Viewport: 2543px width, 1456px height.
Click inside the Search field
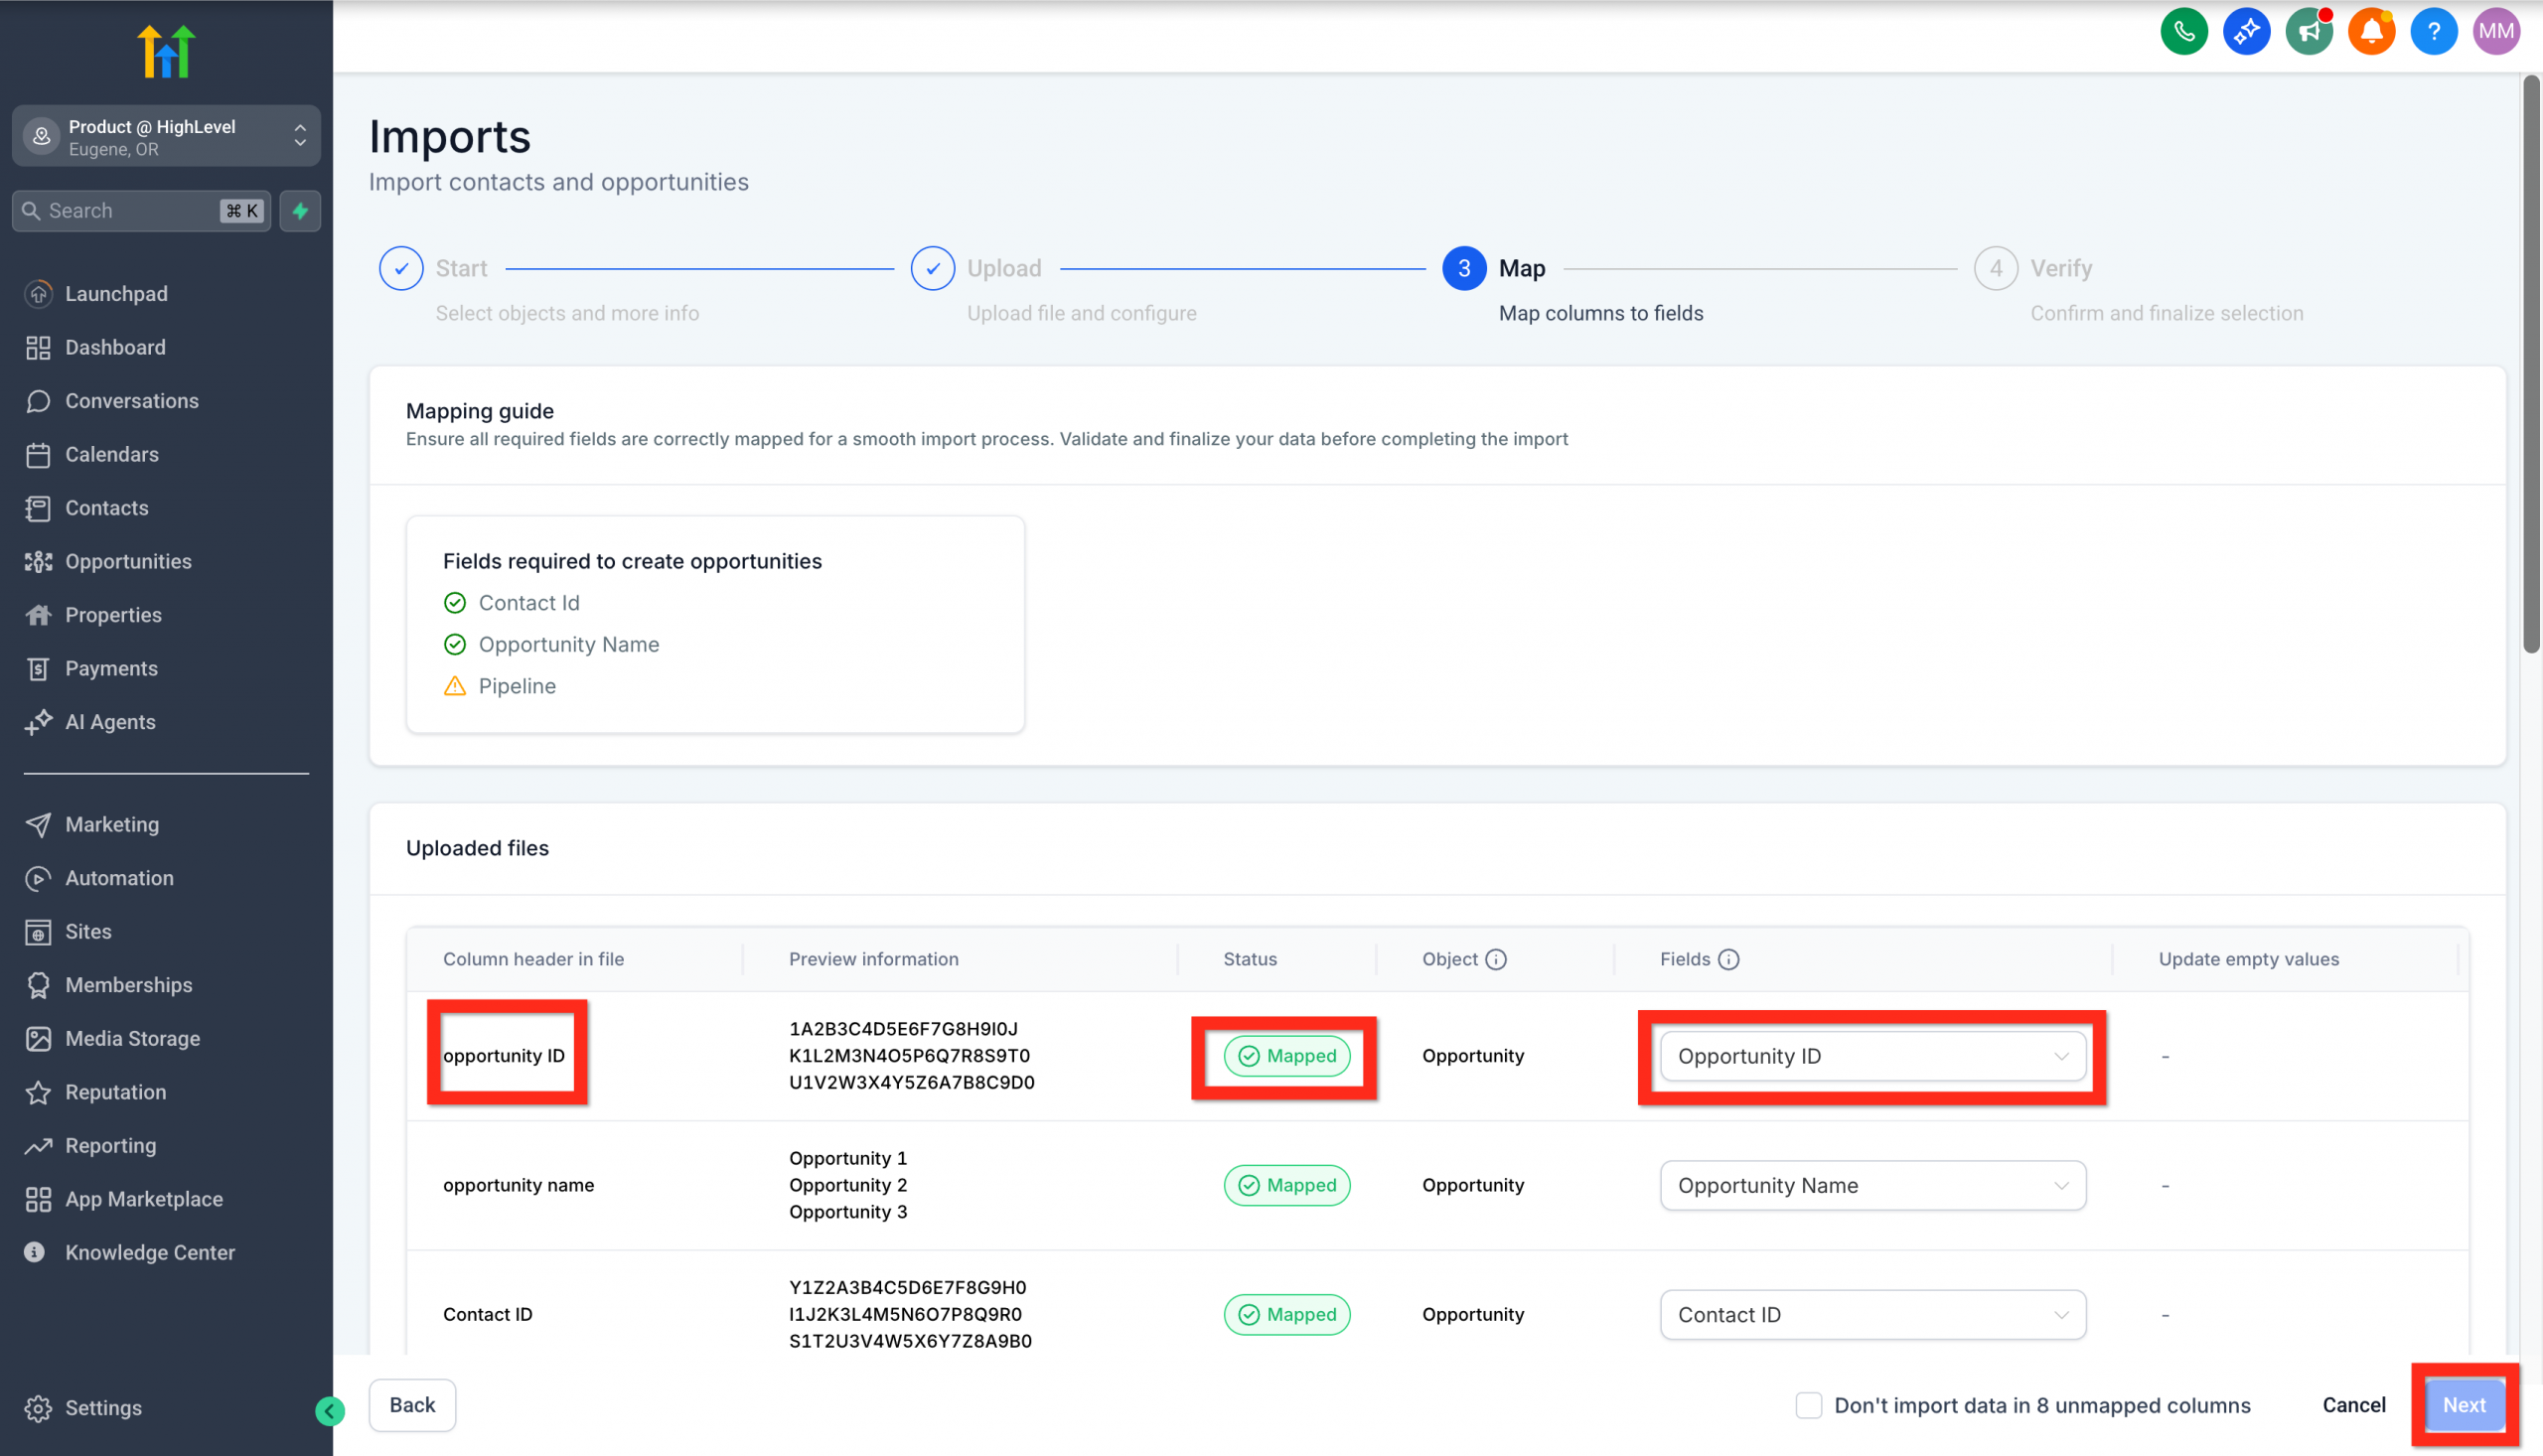coord(120,210)
